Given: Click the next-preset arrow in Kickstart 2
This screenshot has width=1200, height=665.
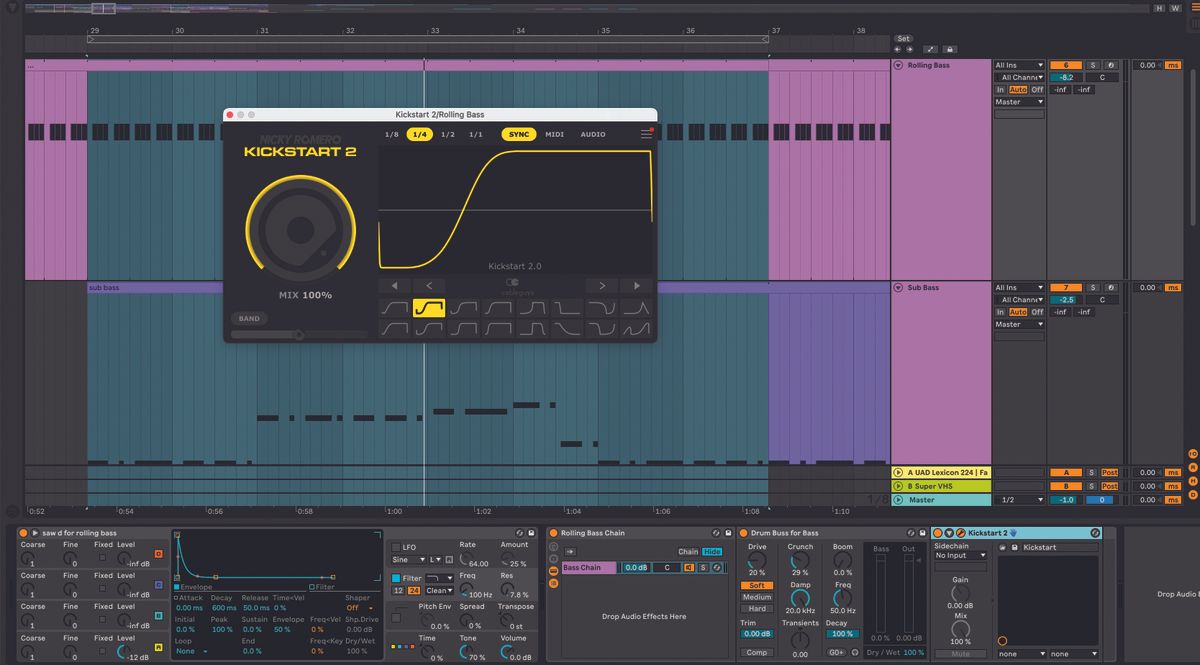Looking at the screenshot, I should pos(602,286).
